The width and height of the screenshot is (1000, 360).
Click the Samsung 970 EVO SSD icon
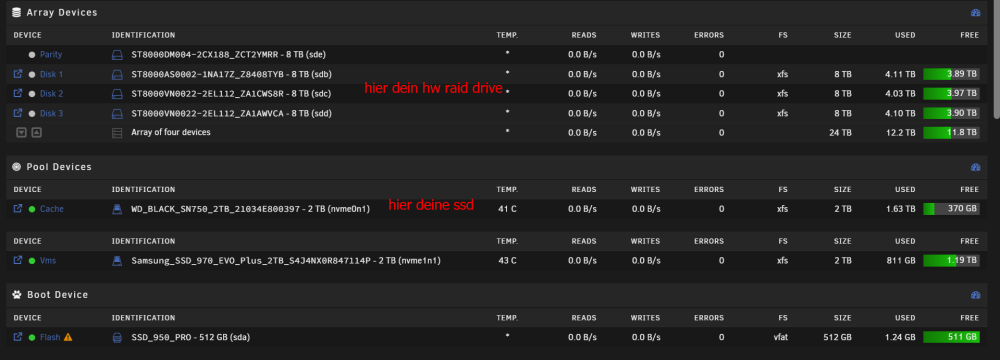point(117,260)
